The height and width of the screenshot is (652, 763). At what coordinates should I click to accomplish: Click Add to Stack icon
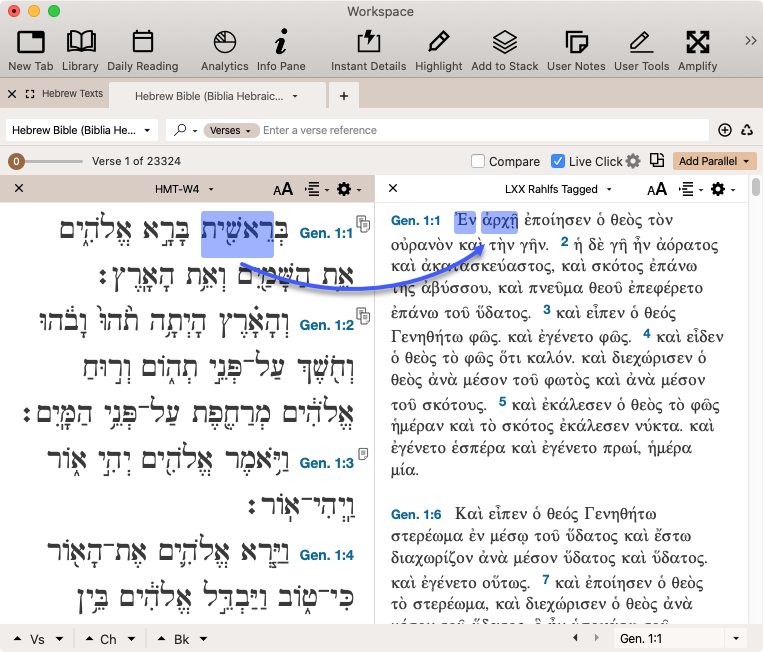pyautogui.click(x=504, y=50)
